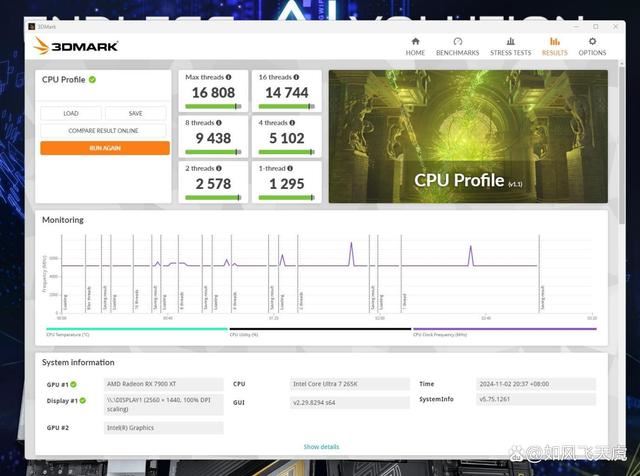
Task: Go to Benchmarks via gauge icon
Action: point(457,42)
